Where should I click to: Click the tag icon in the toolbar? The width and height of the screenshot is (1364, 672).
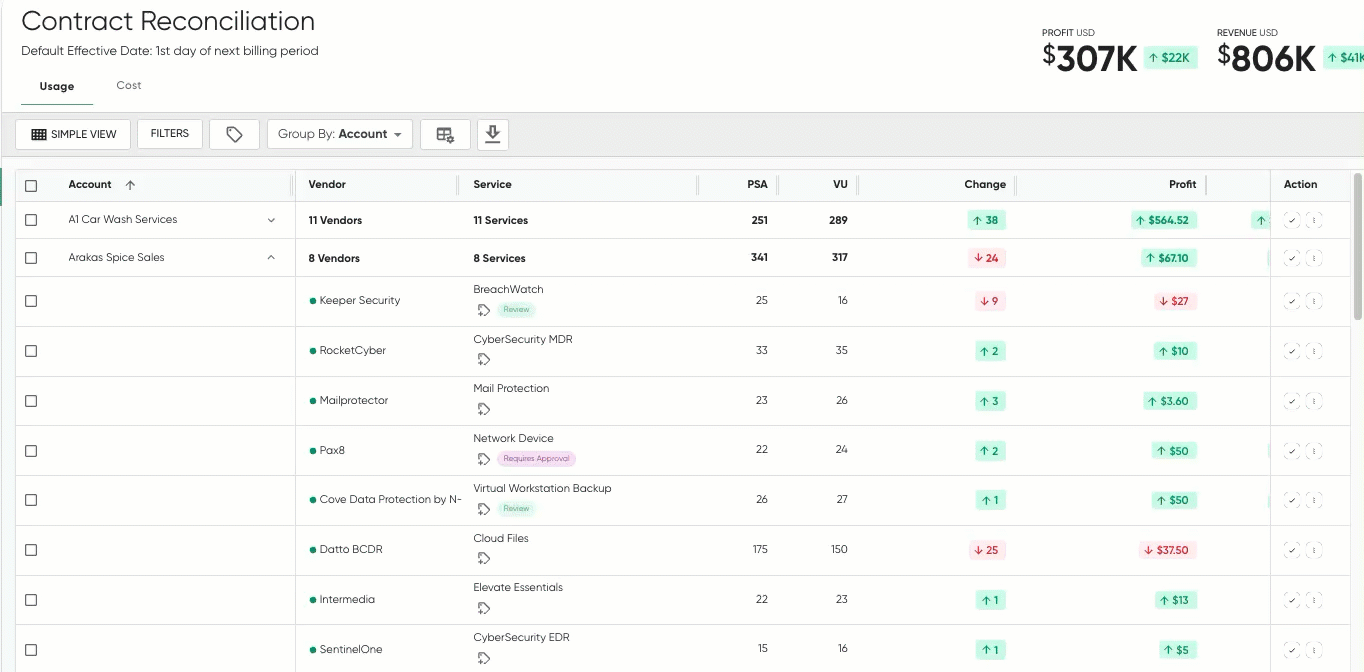coord(234,134)
